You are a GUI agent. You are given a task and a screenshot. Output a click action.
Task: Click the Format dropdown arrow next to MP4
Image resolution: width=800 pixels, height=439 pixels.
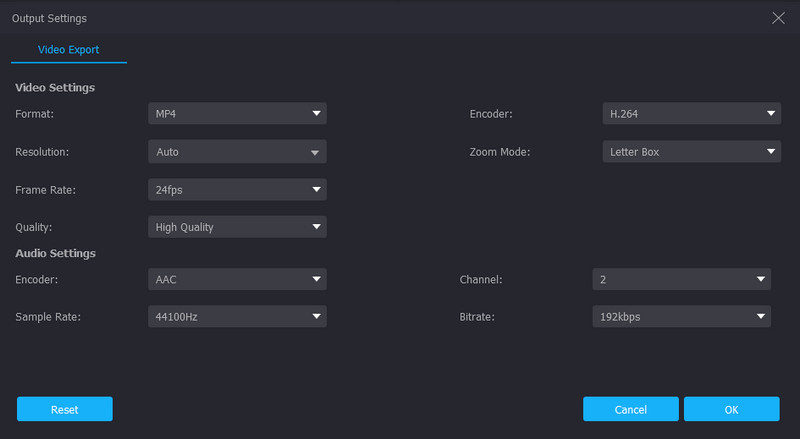[316, 114]
